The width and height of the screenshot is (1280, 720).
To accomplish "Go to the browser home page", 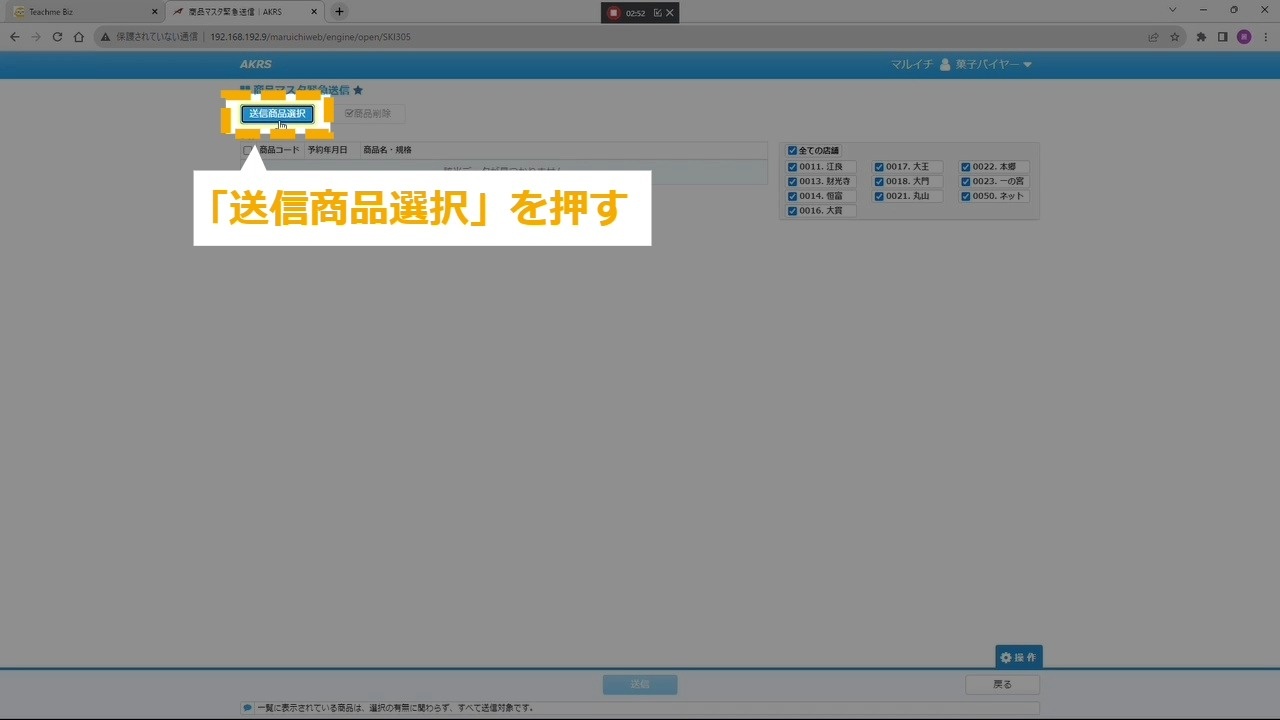I will pyautogui.click(x=79, y=37).
